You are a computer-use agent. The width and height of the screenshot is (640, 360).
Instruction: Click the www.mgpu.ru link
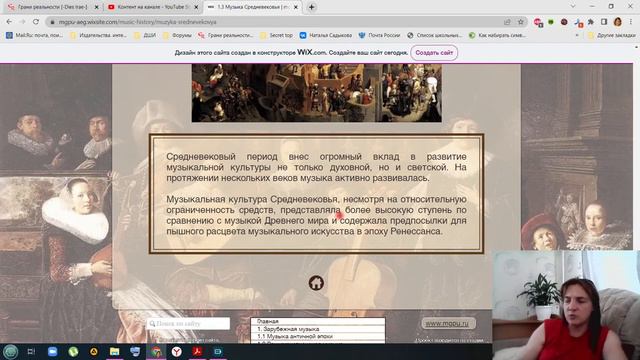click(448, 323)
